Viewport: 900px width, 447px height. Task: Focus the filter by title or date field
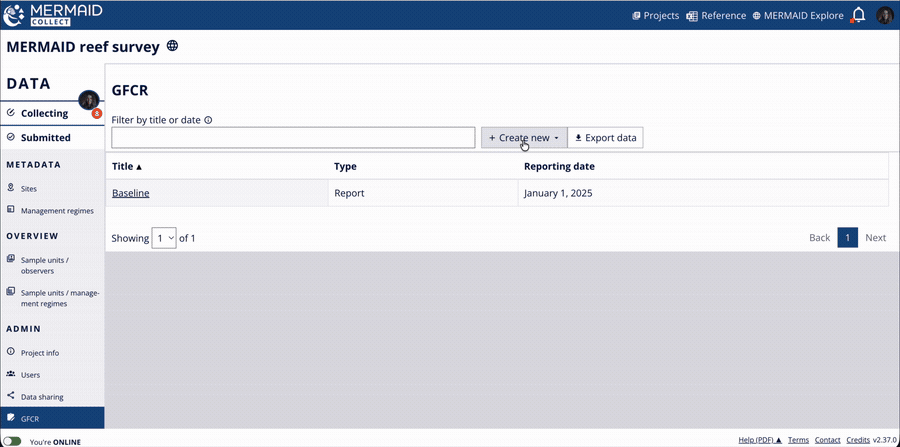click(x=293, y=138)
